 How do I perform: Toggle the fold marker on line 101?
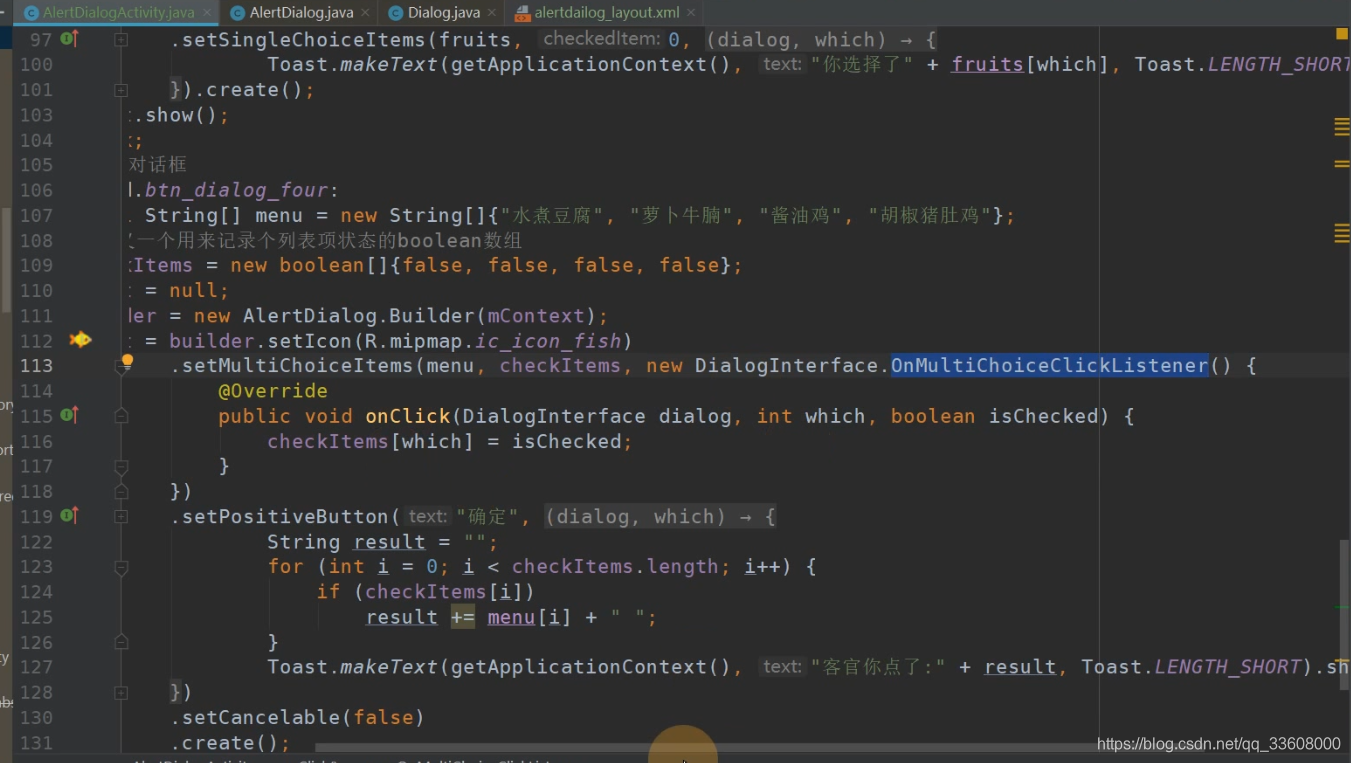[x=121, y=90]
